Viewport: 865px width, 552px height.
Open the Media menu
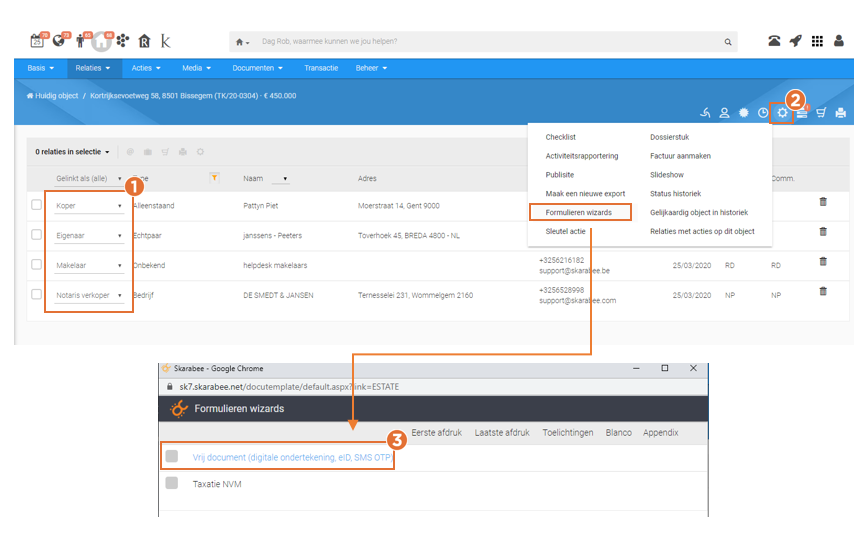[196, 68]
